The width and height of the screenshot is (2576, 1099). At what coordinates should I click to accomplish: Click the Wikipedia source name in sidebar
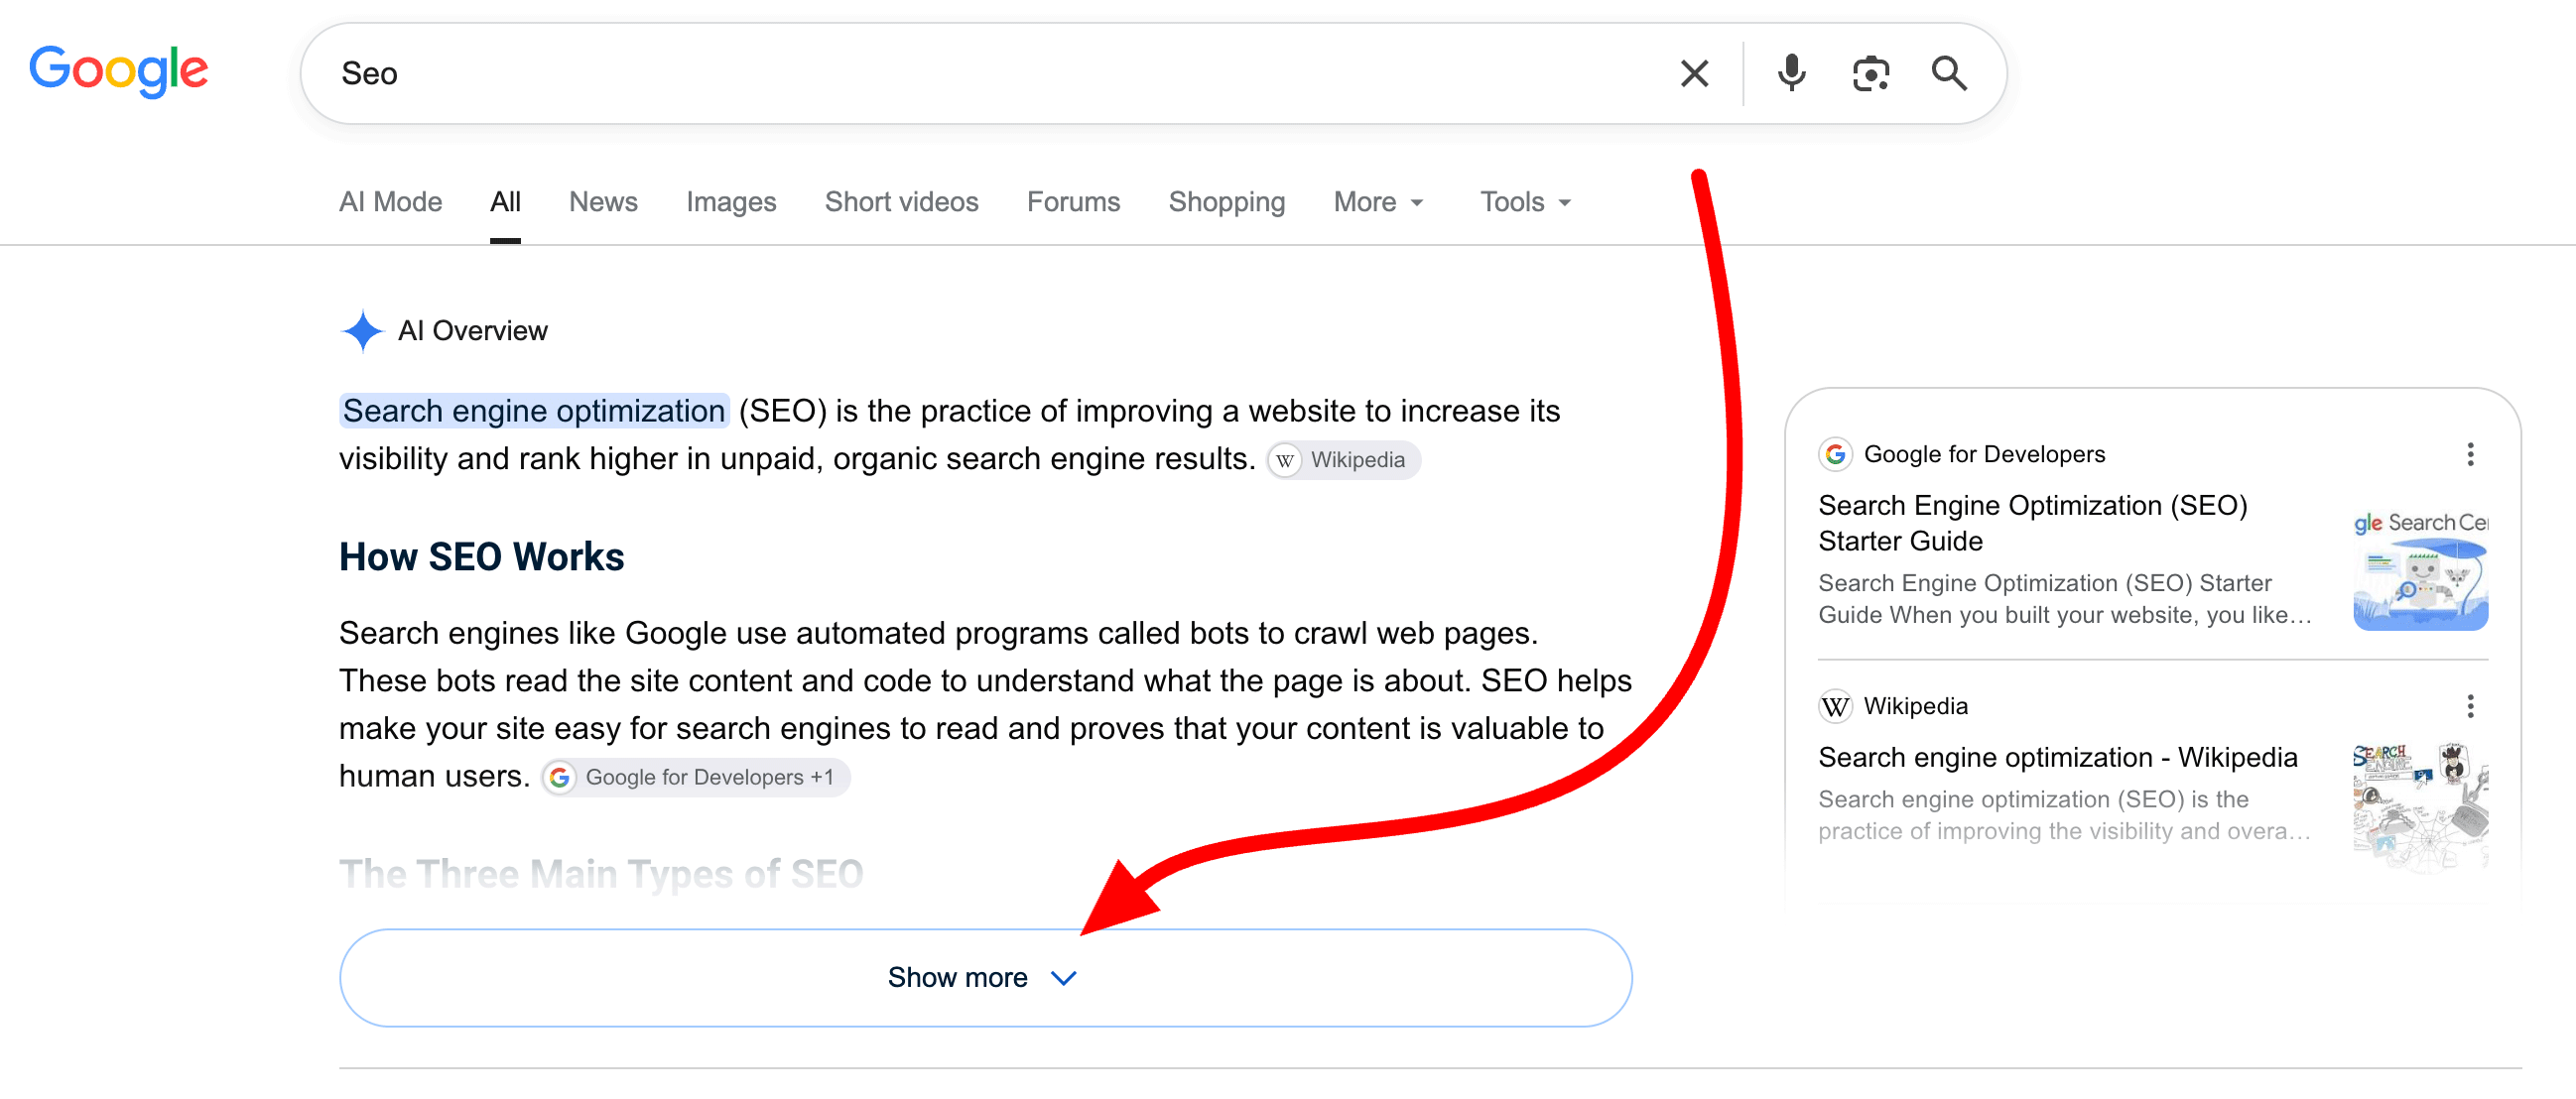1915,706
